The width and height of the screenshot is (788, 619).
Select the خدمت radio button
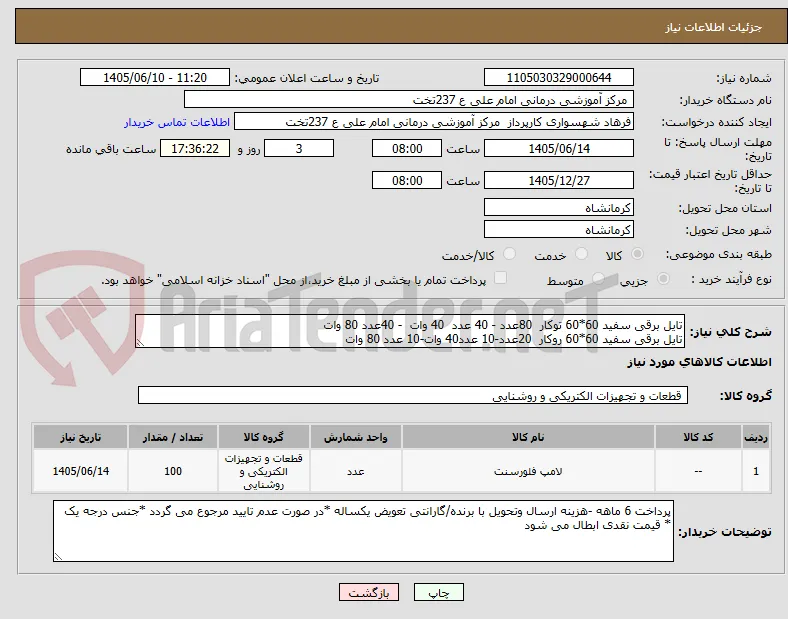pos(581,254)
